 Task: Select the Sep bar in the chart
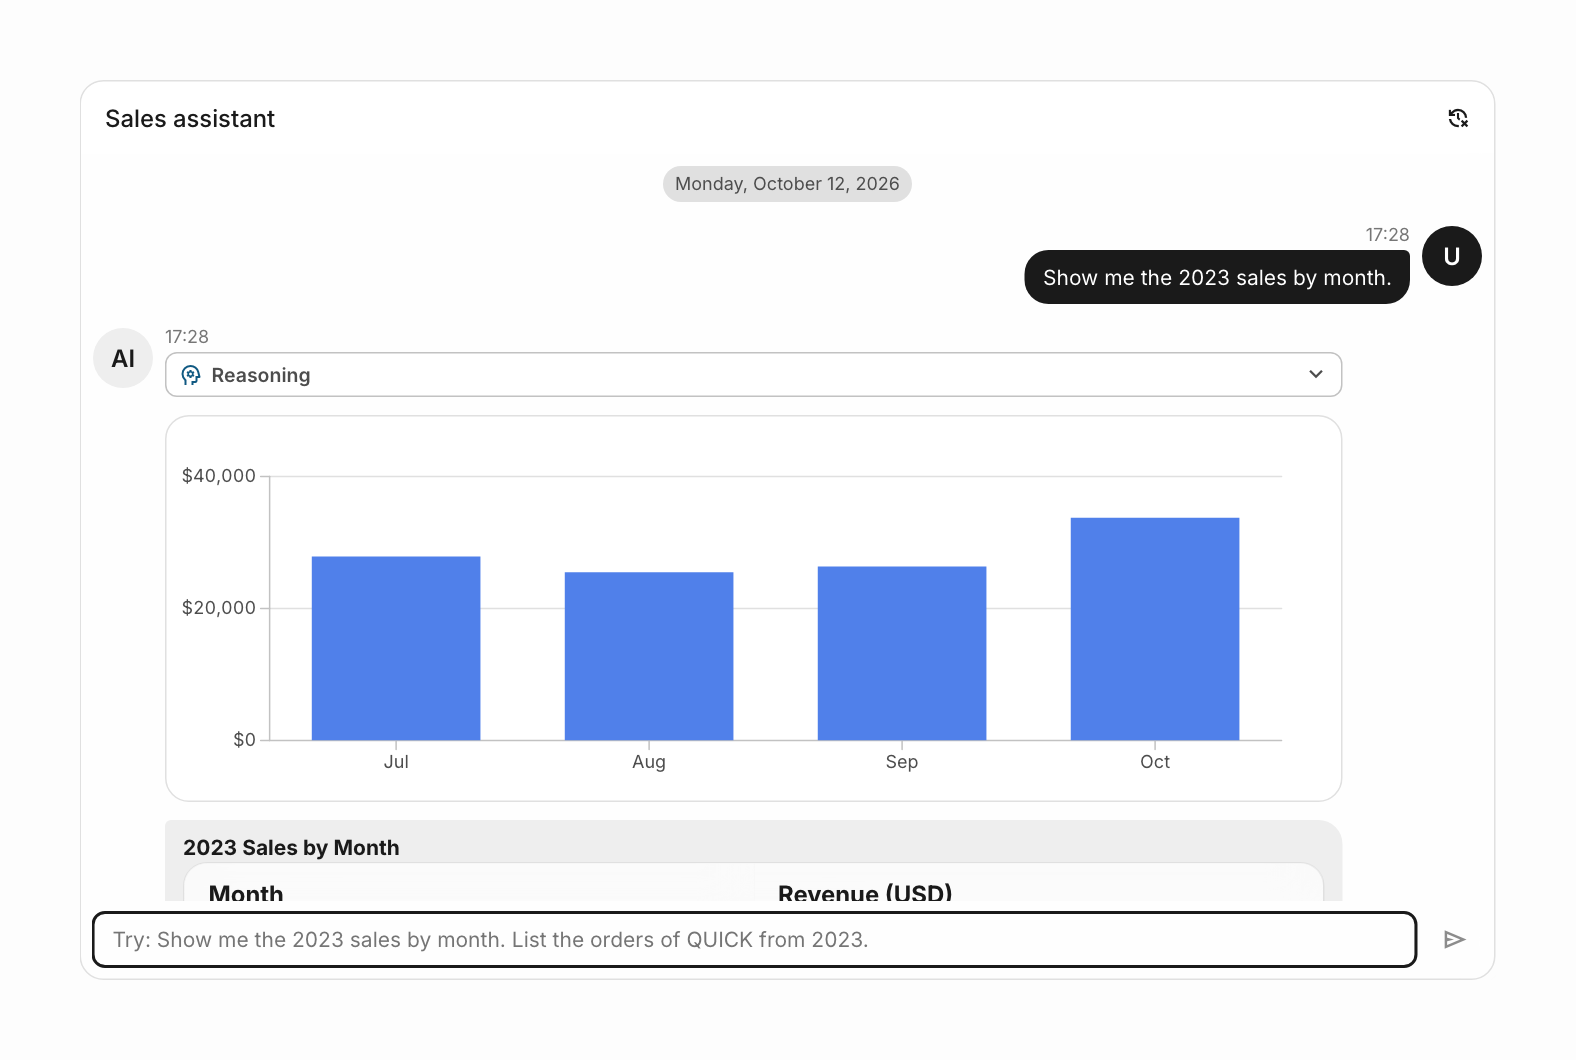click(x=902, y=653)
